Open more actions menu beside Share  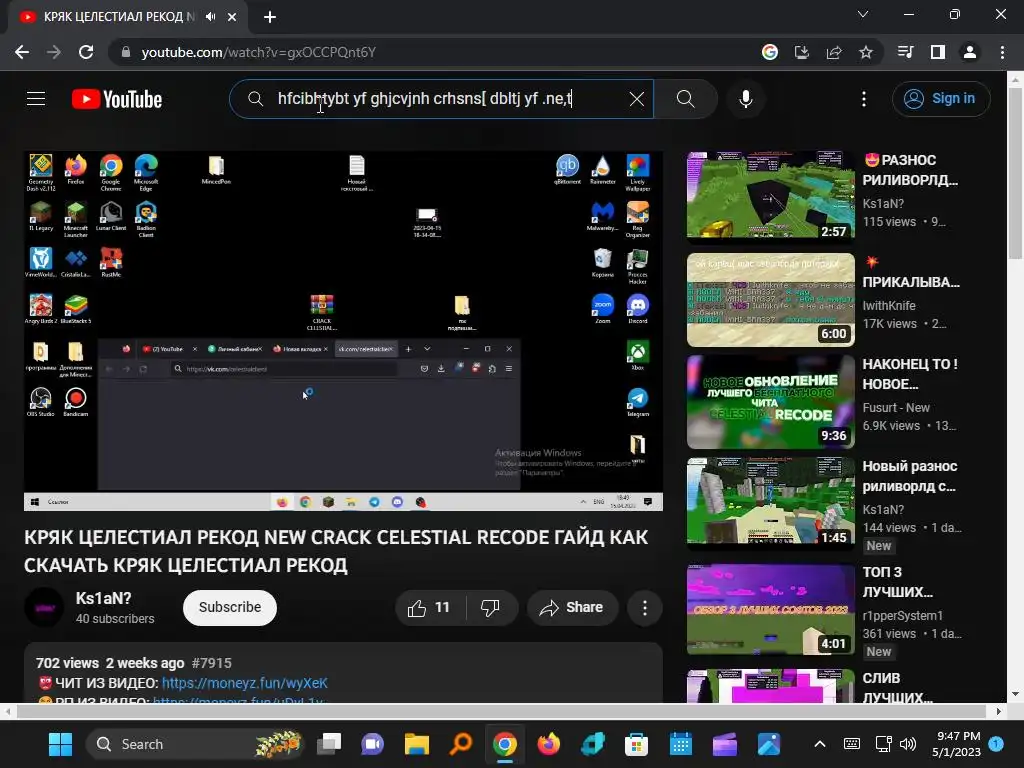(x=645, y=607)
